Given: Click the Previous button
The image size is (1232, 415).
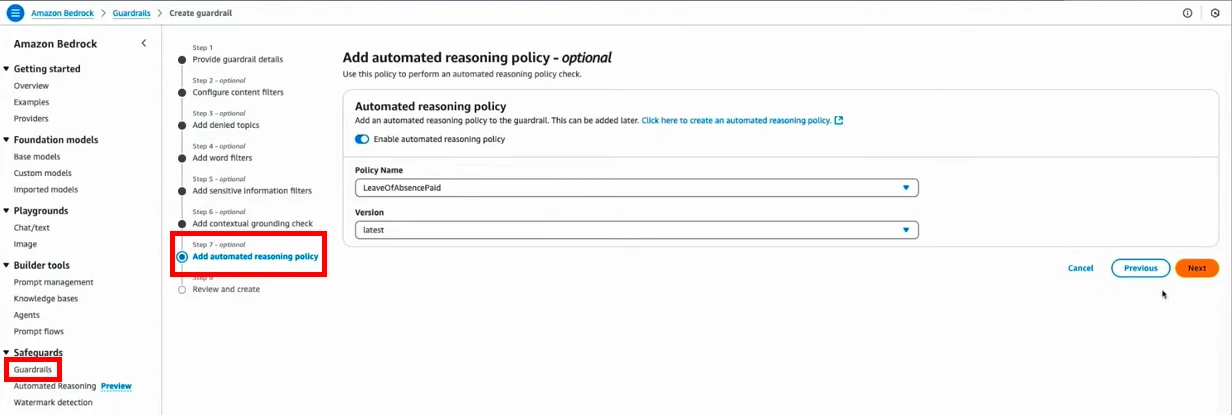Looking at the screenshot, I should 1140,268.
